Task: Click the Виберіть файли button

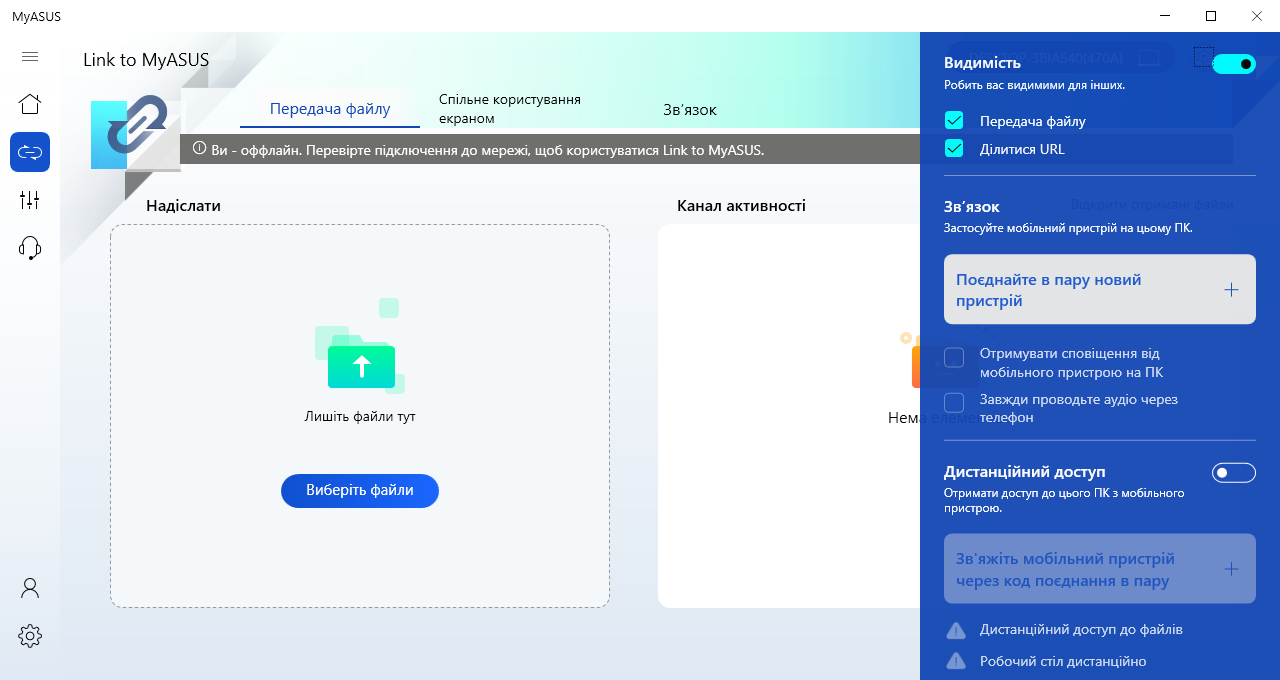Action: click(x=360, y=491)
